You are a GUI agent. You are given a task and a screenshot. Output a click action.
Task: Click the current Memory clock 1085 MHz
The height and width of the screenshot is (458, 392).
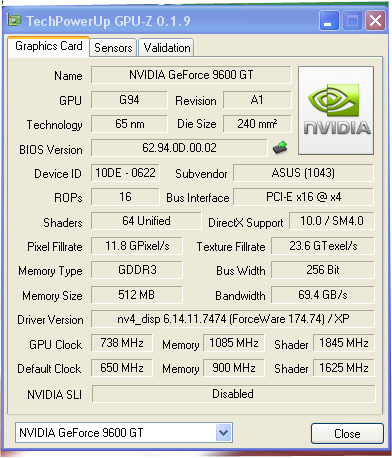coord(234,343)
